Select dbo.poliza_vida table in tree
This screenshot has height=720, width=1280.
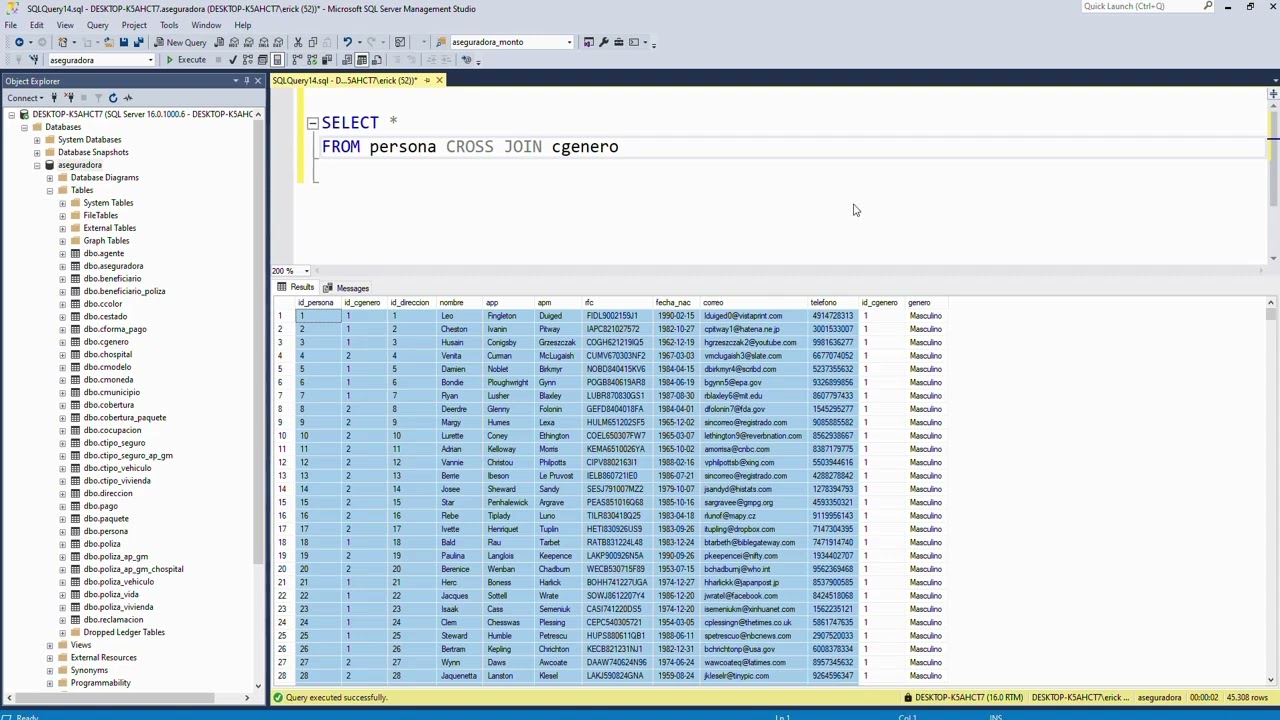click(x=111, y=594)
